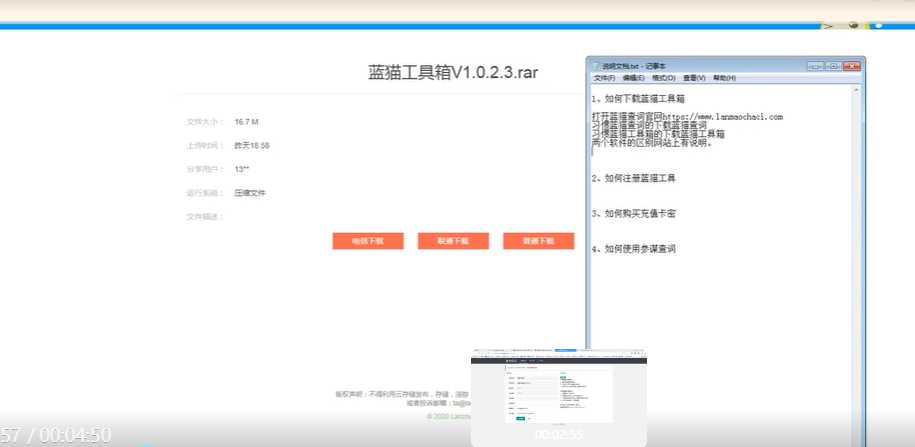Open the 查看(V) menu in Notepad
Viewport: 915px width, 447px height.
click(x=694, y=78)
